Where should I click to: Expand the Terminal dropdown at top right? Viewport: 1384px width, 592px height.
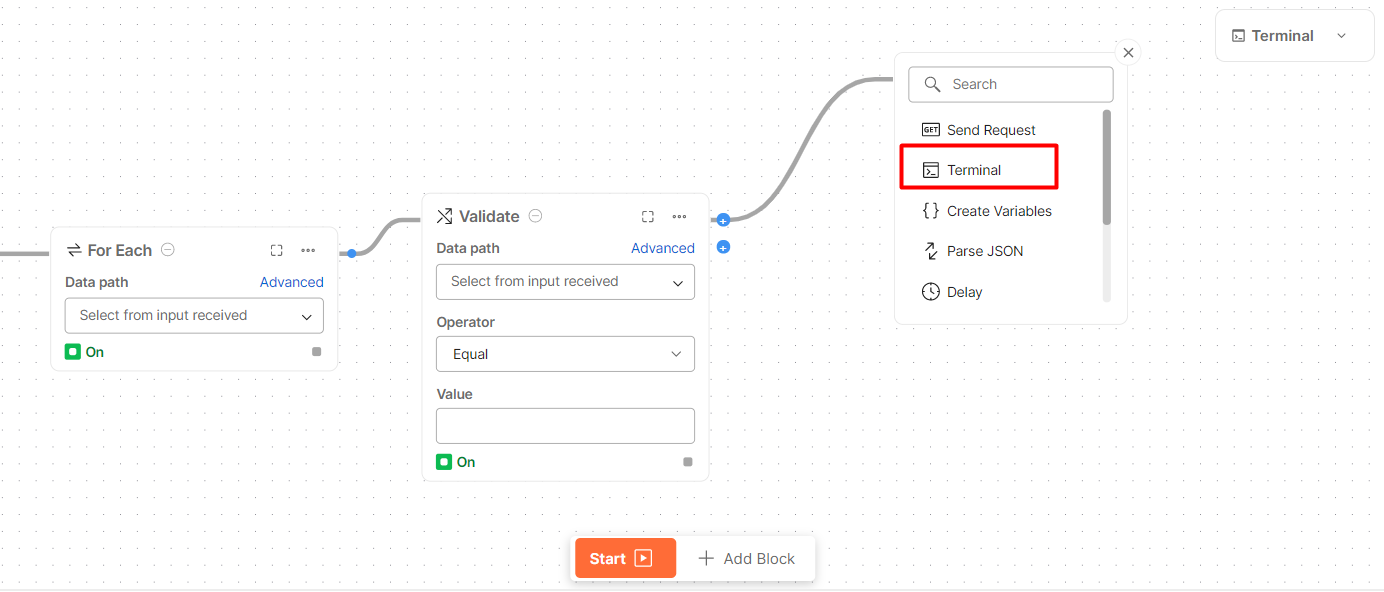pos(1341,36)
